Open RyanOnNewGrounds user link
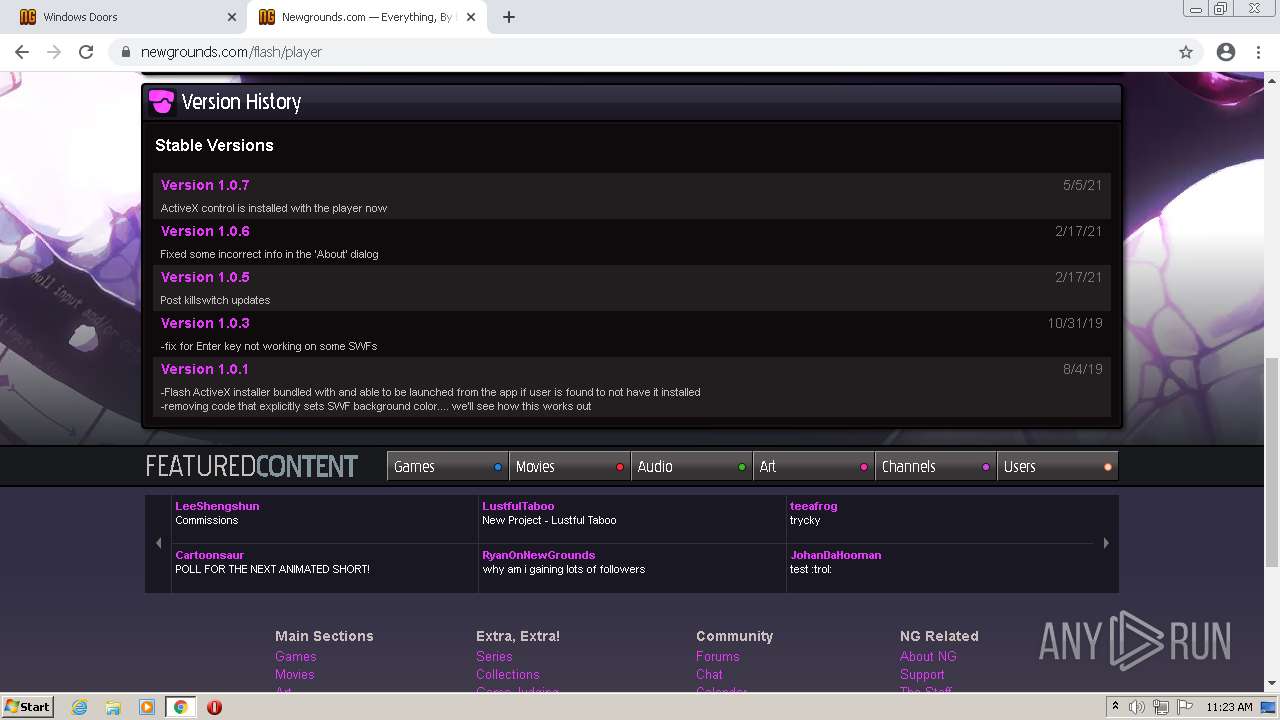The image size is (1280, 720). click(x=538, y=555)
